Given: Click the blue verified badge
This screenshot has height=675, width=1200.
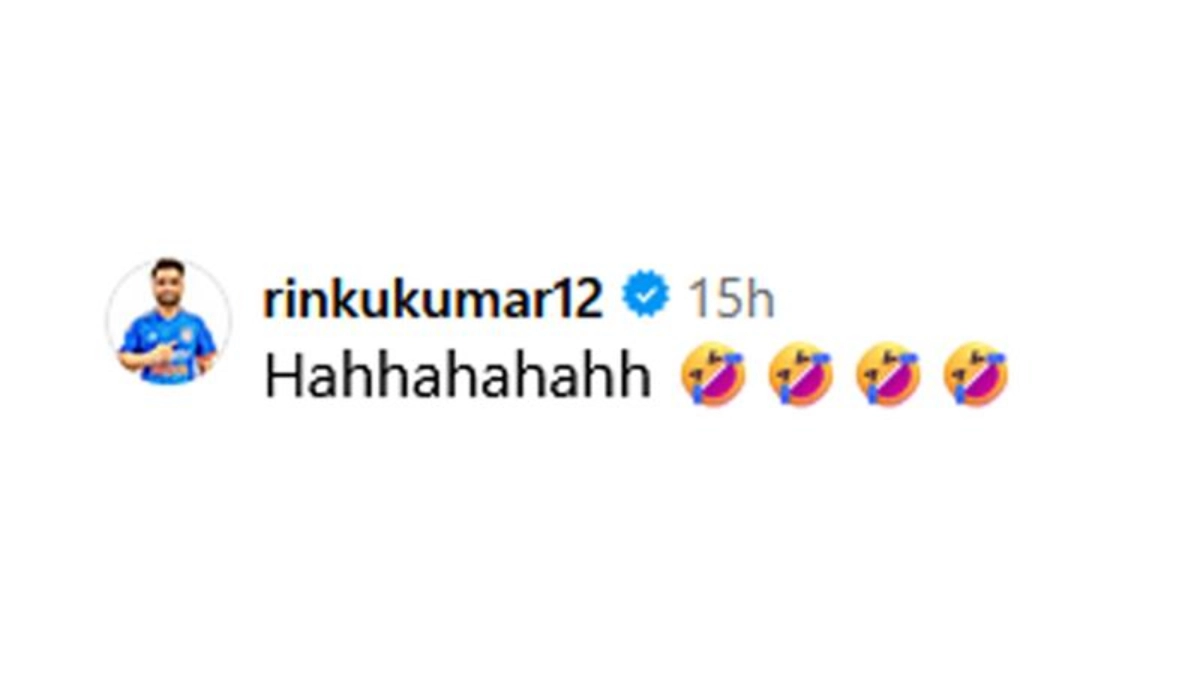Looking at the screenshot, I should 646,297.
